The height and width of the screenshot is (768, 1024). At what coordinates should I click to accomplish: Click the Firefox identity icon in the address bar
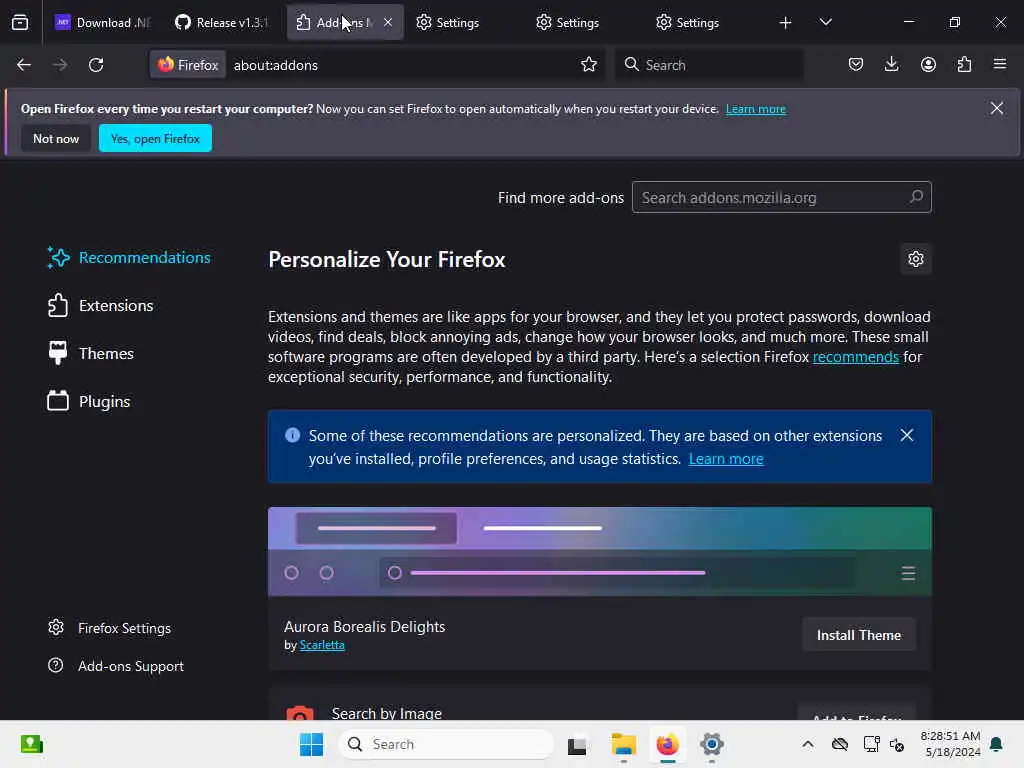pyautogui.click(x=188, y=65)
